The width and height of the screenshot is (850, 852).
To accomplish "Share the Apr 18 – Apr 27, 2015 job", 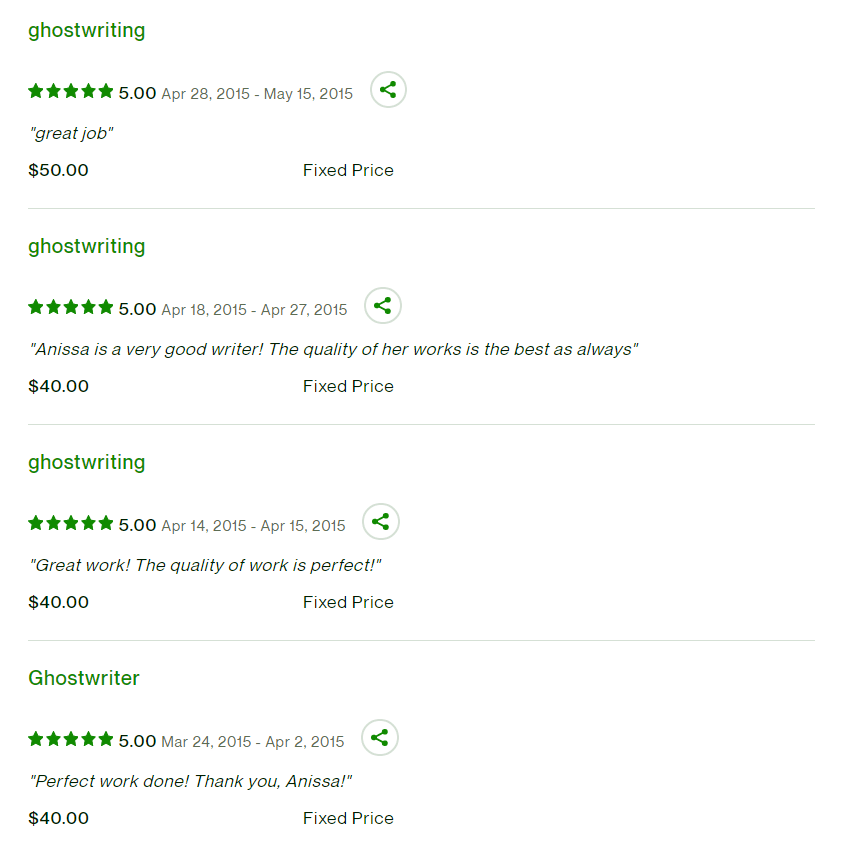I will 382,306.
